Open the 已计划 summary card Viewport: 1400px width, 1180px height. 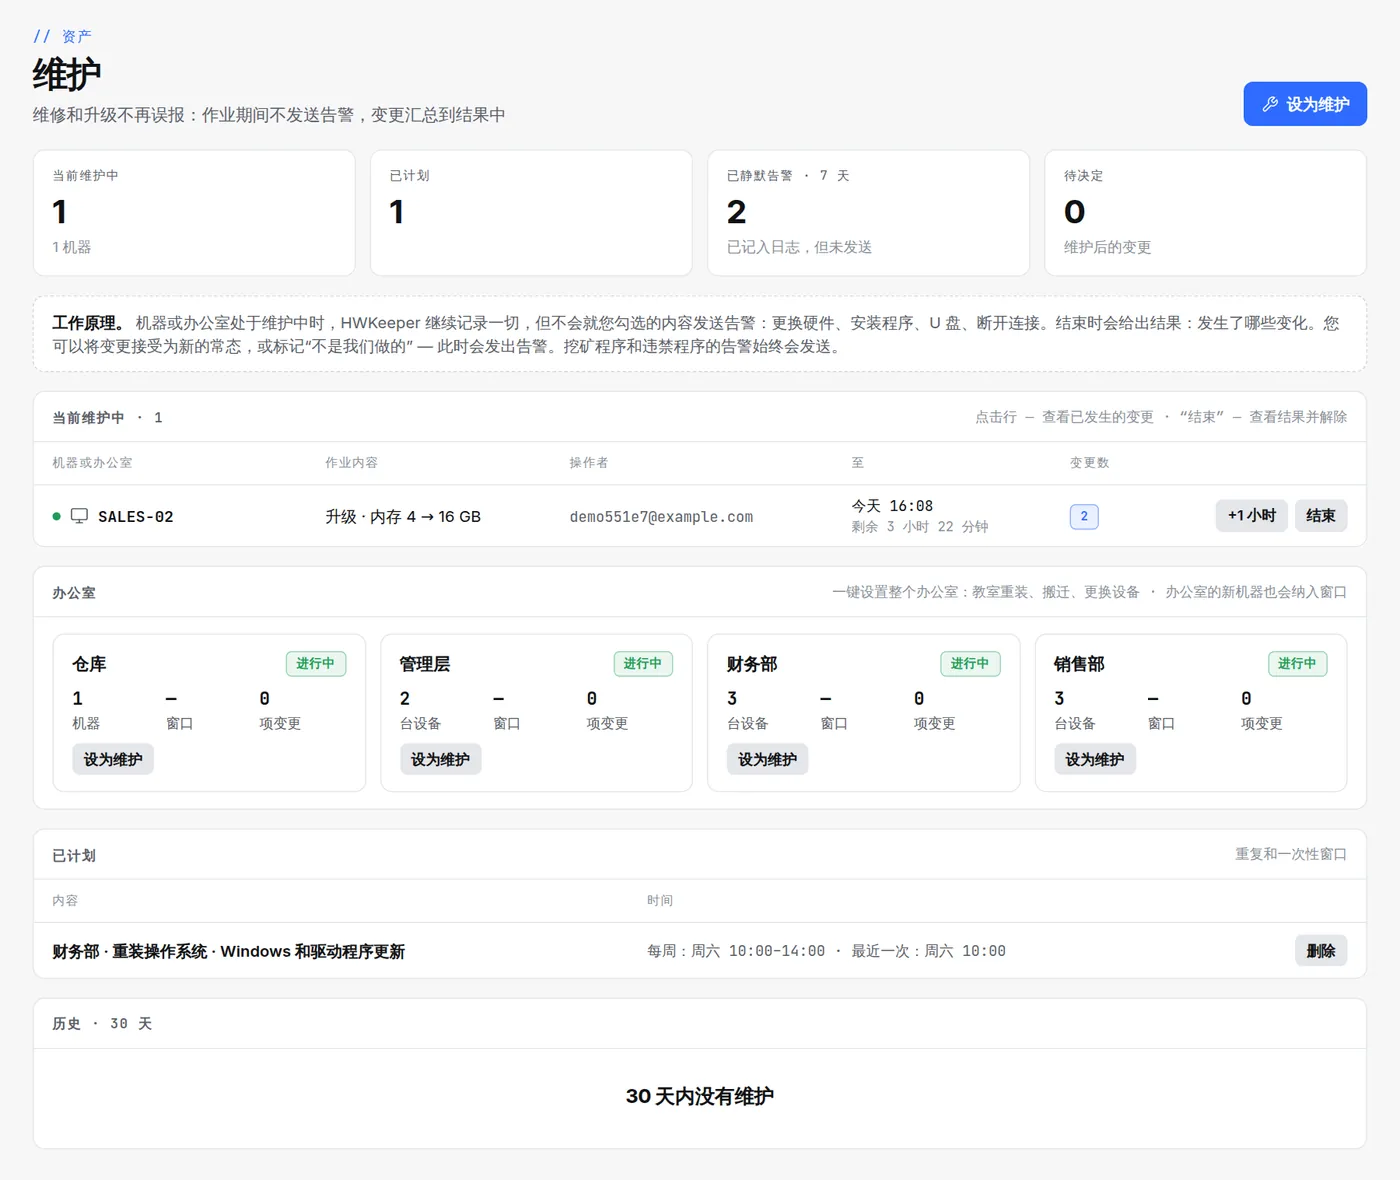pyautogui.click(x=531, y=213)
